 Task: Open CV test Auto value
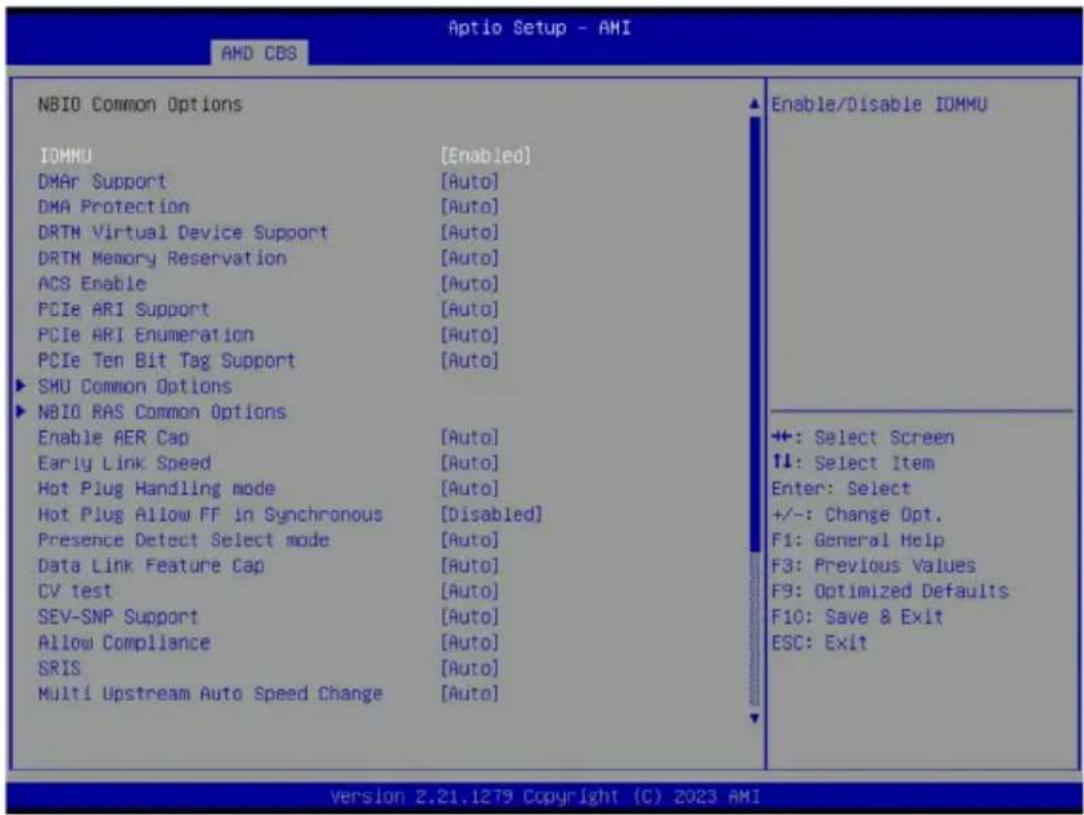(x=469, y=590)
